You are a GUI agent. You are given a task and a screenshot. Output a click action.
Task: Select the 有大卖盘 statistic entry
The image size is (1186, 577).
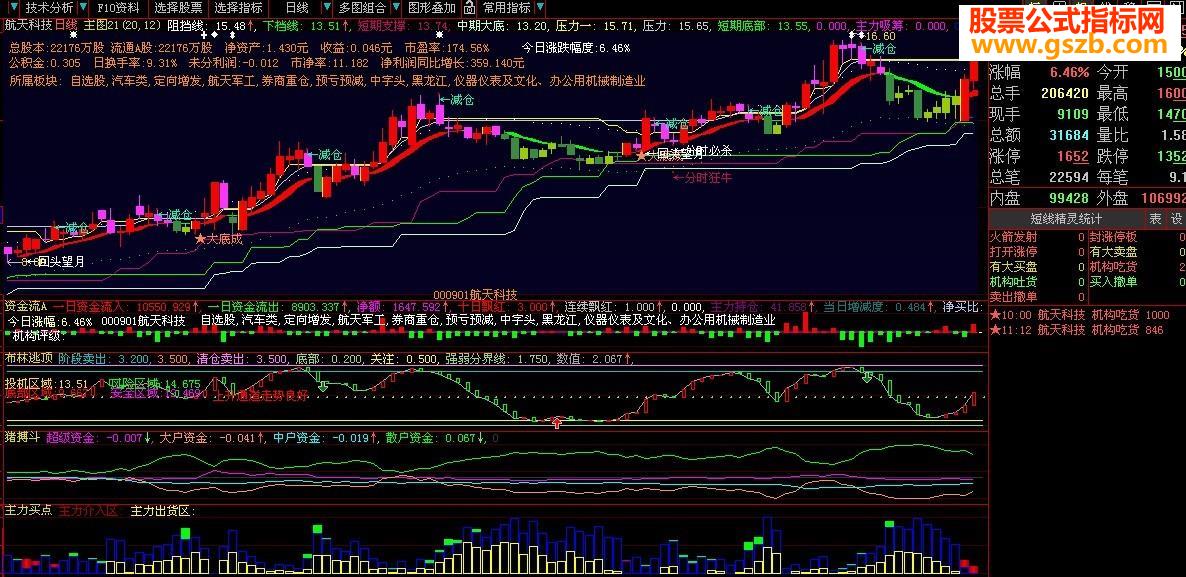tap(1137, 252)
